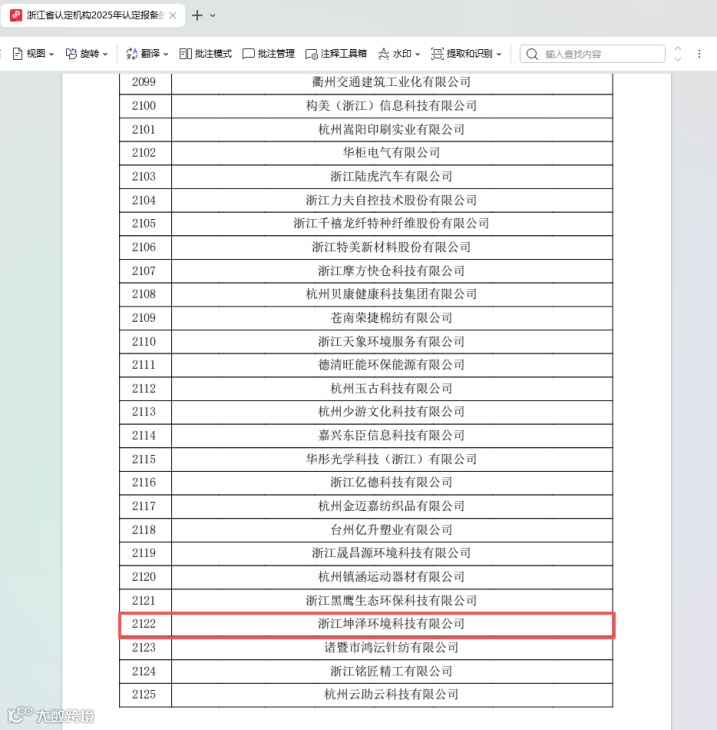Select 德清旺能环保能源有限公司 cell
The width and height of the screenshot is (717, 730).
392,365
